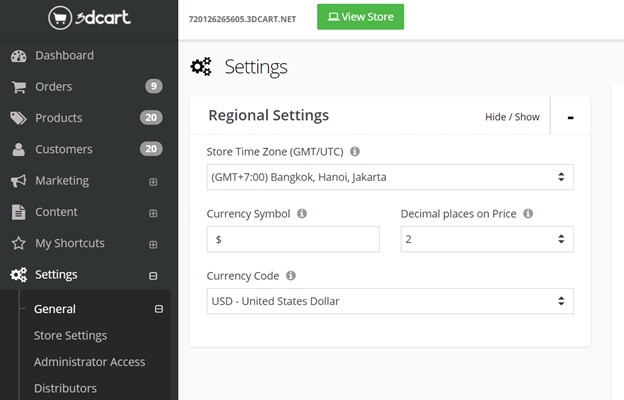The width and height of the screenshot is (624, 400).
Task: Click the 3dcart logo icon
Action: tap(62, 18)
